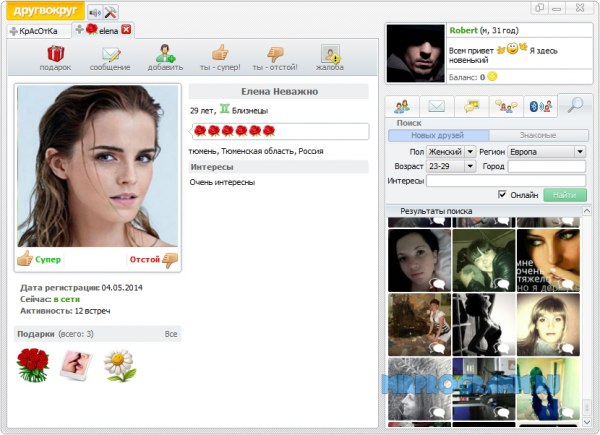Close the elena tab
The image size is (600, 435).
pyautogui.click(x=126, y=30)
